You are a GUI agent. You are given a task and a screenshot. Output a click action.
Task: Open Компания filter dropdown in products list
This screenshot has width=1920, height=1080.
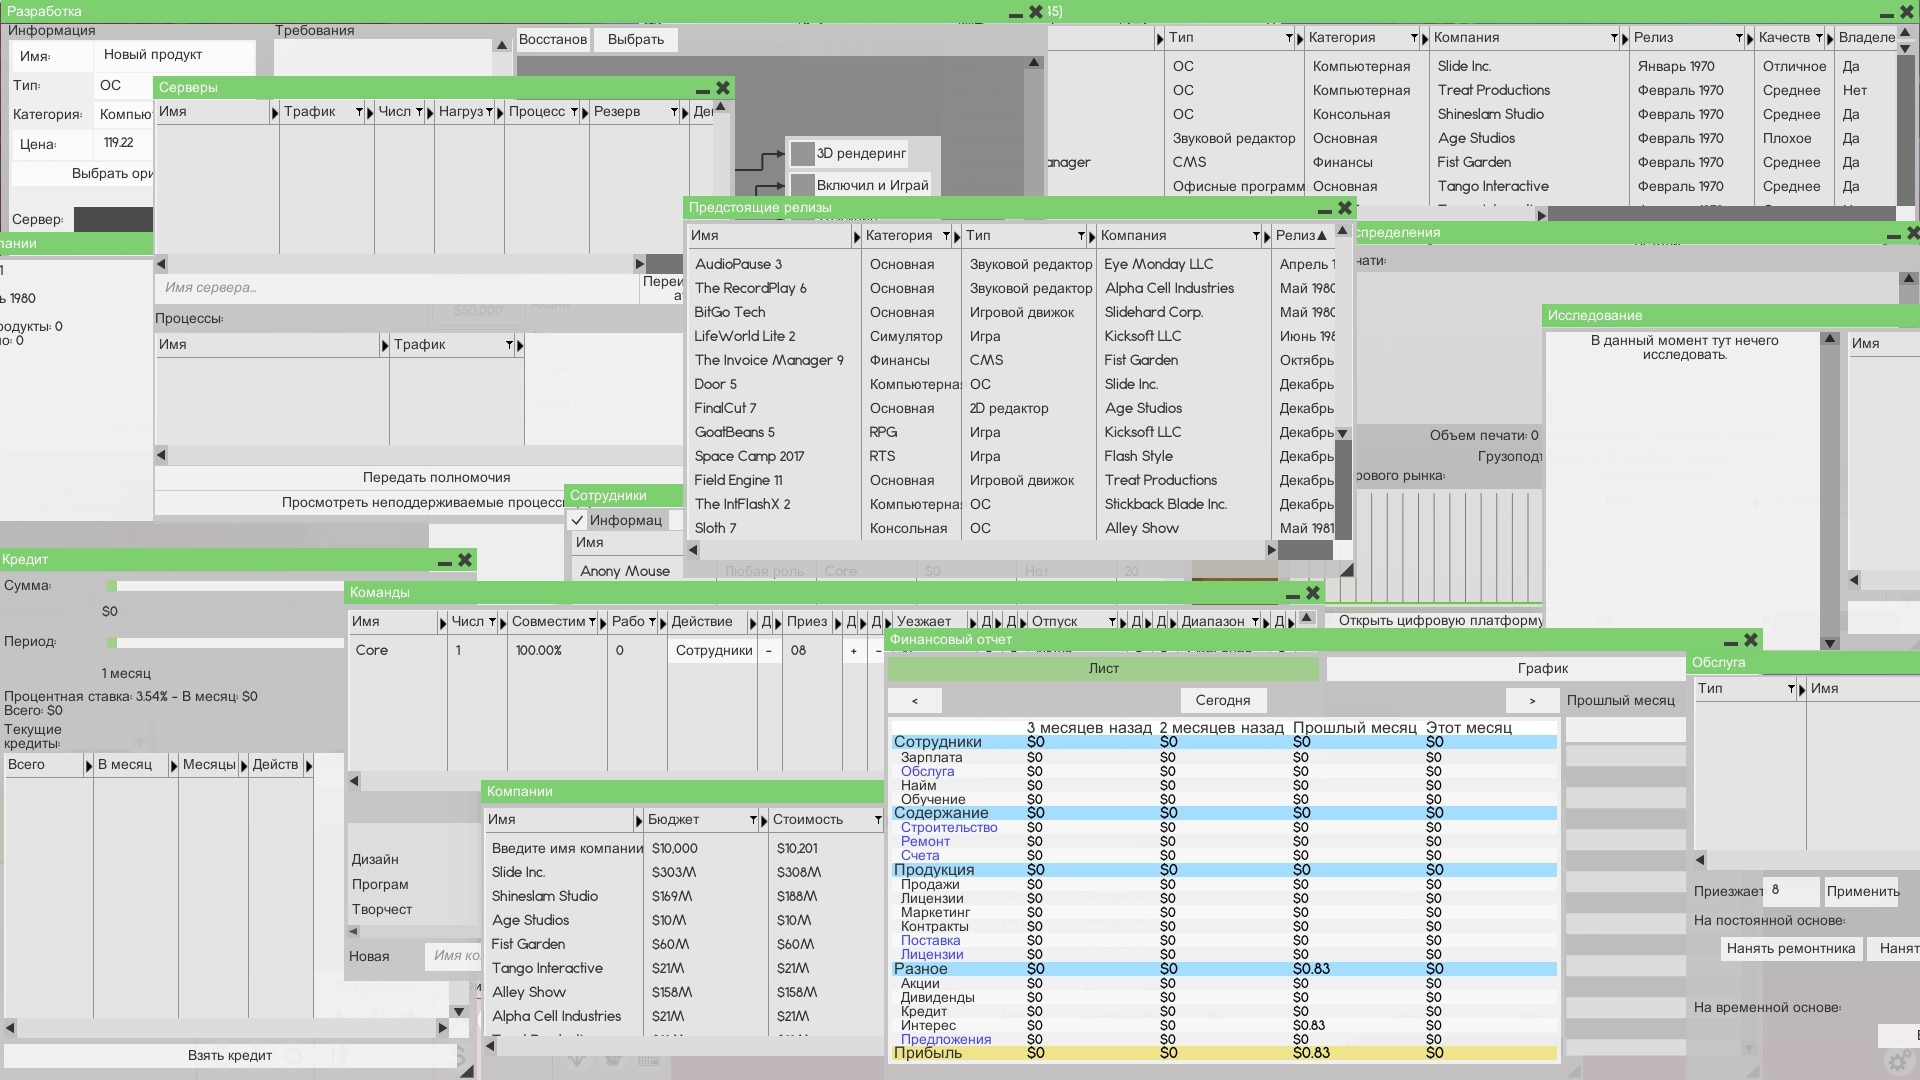(x=1615, y=38)
